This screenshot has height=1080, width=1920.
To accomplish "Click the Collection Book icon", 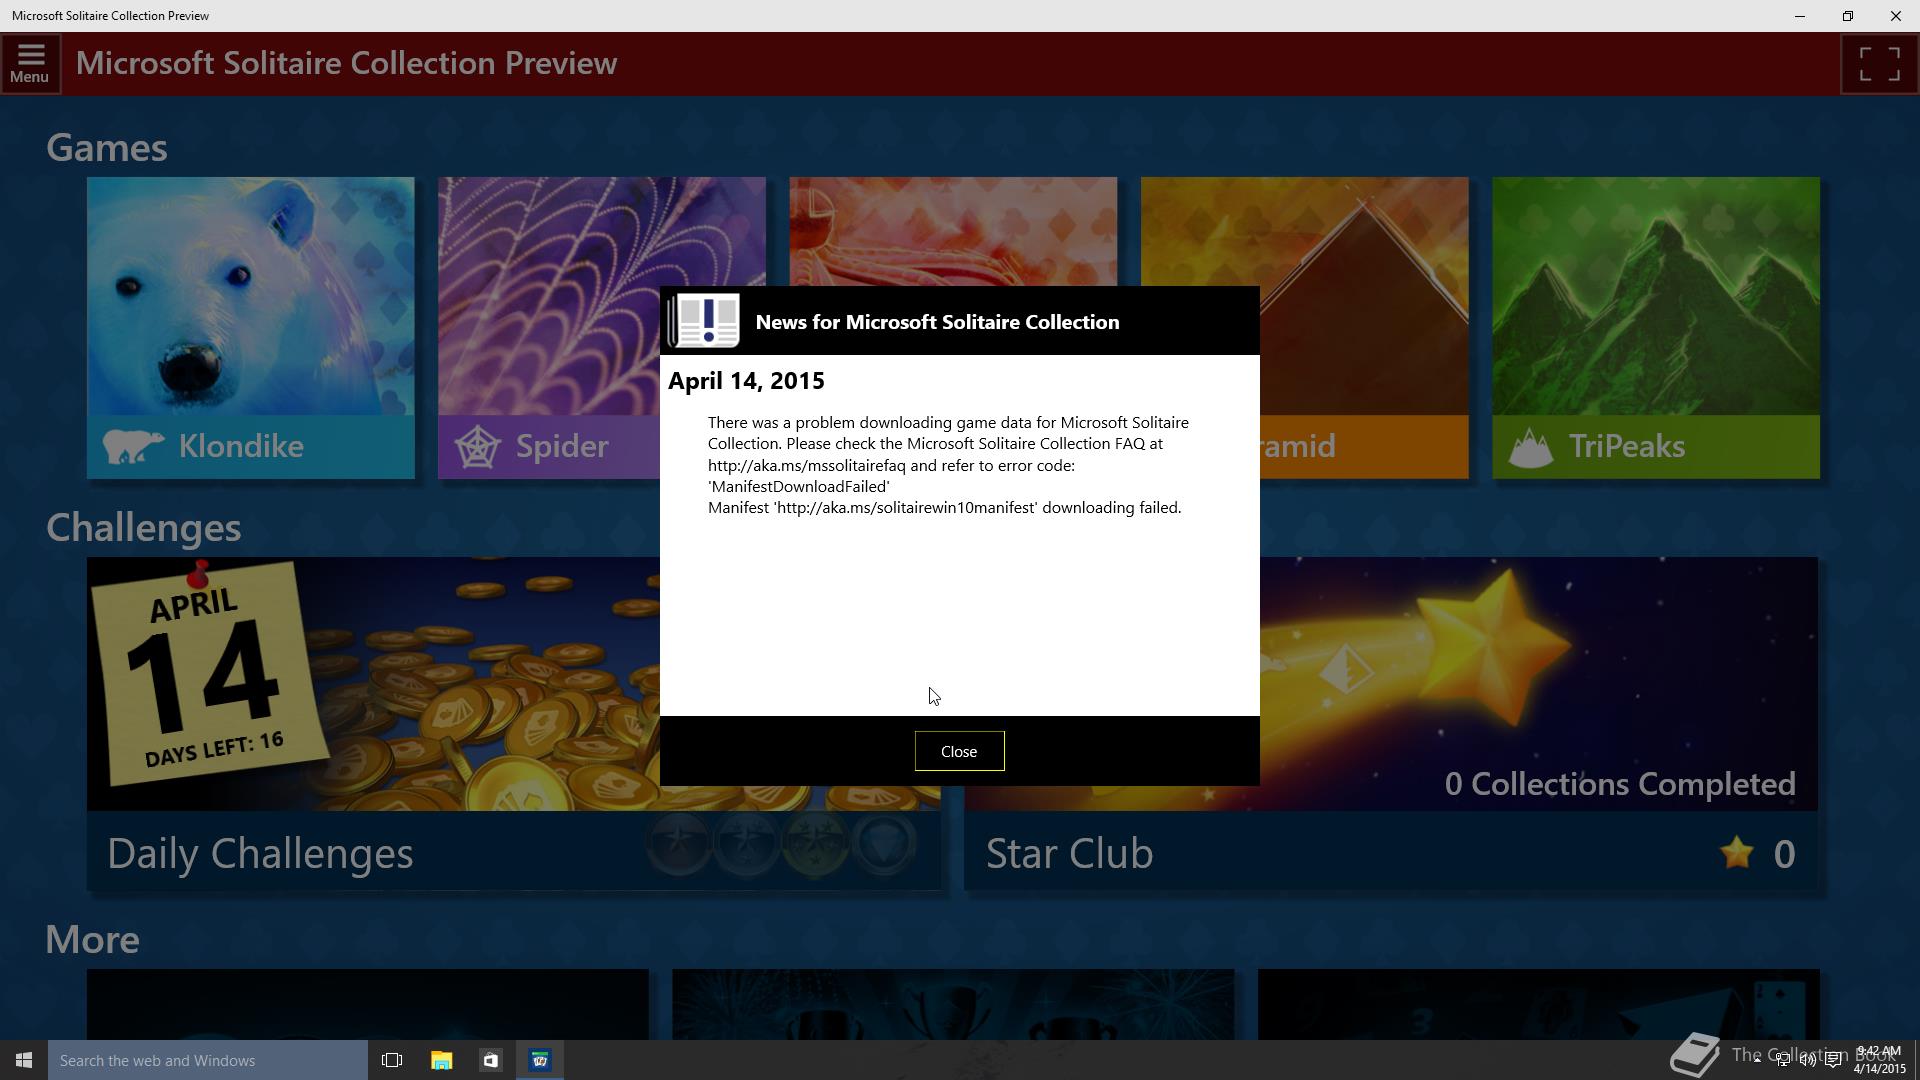I will tap(1695, 1055).
